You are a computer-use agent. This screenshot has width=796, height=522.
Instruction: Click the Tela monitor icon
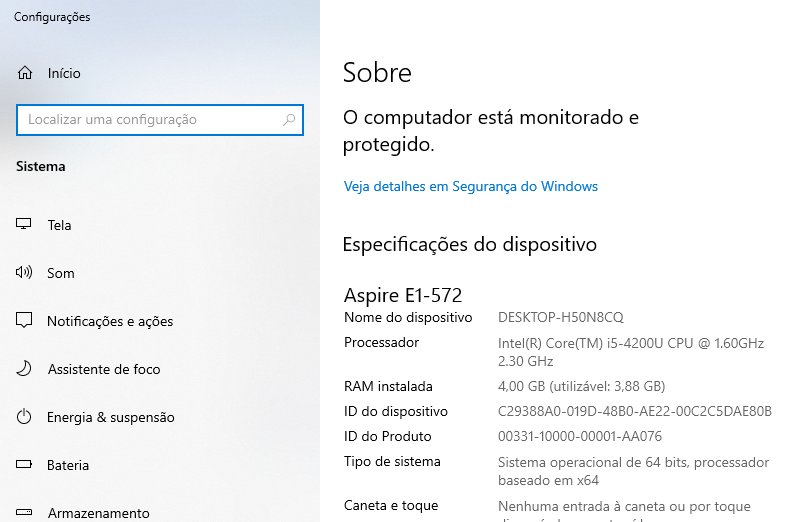point(23,224)
